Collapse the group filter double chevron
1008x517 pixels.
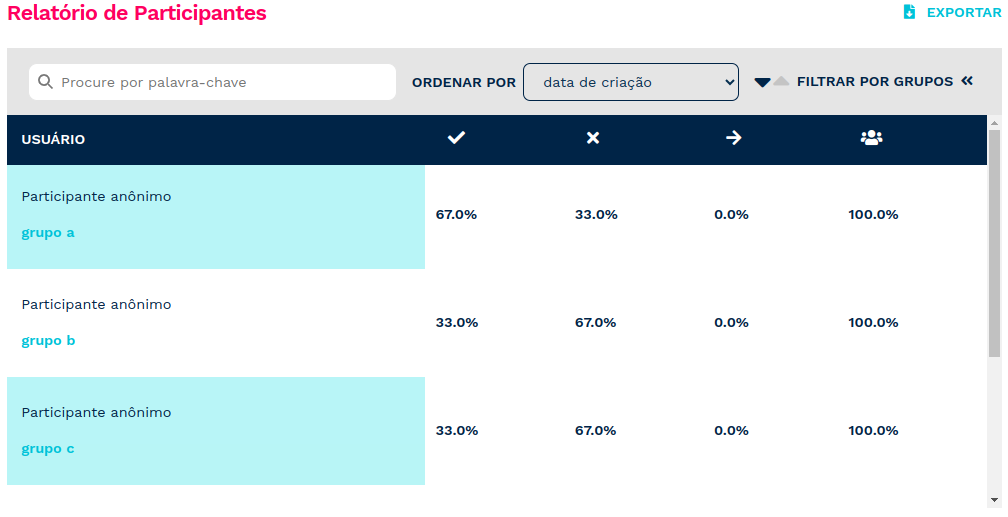pos(967,81)
